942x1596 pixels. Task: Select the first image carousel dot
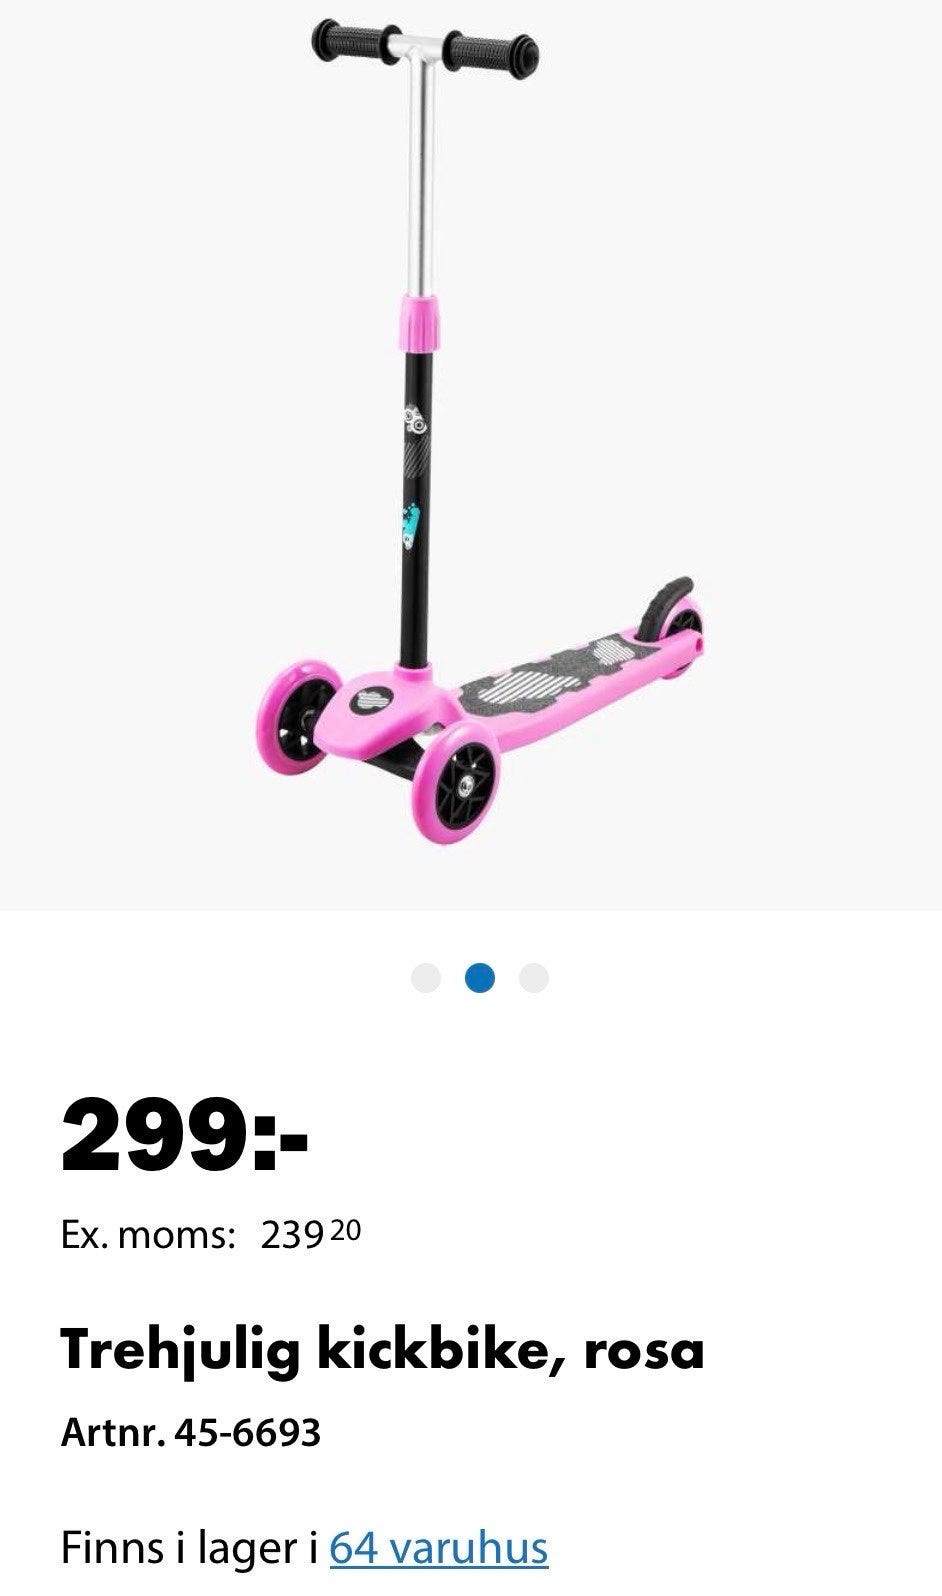click(426, 978)
